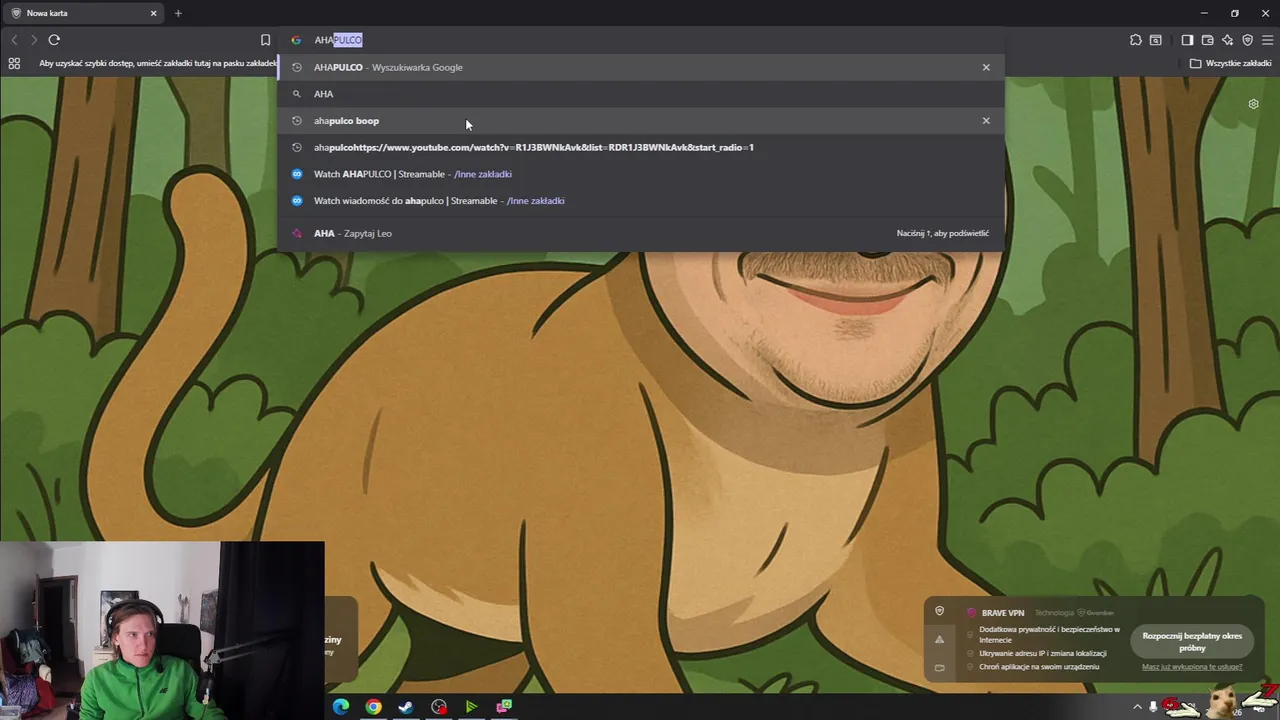Select the YouTube watch URL suggestion
1280x720 pixels.
(x=640, y=147)
